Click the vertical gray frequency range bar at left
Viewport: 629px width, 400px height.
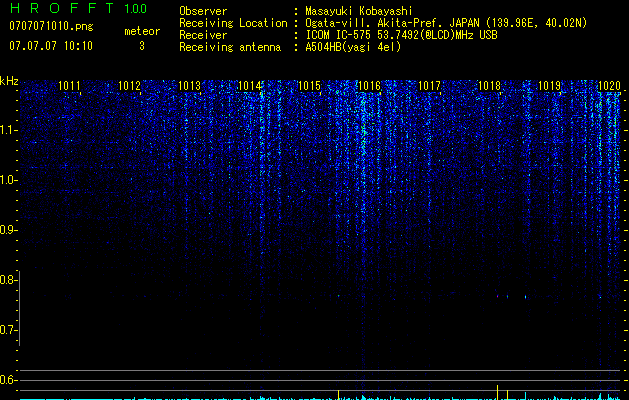tap(19, 308)
